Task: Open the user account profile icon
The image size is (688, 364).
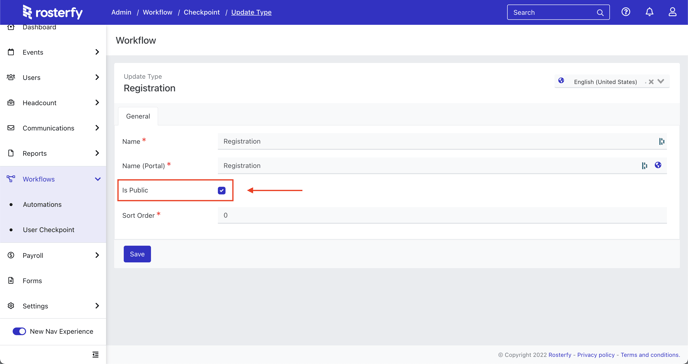Action: 672,12
